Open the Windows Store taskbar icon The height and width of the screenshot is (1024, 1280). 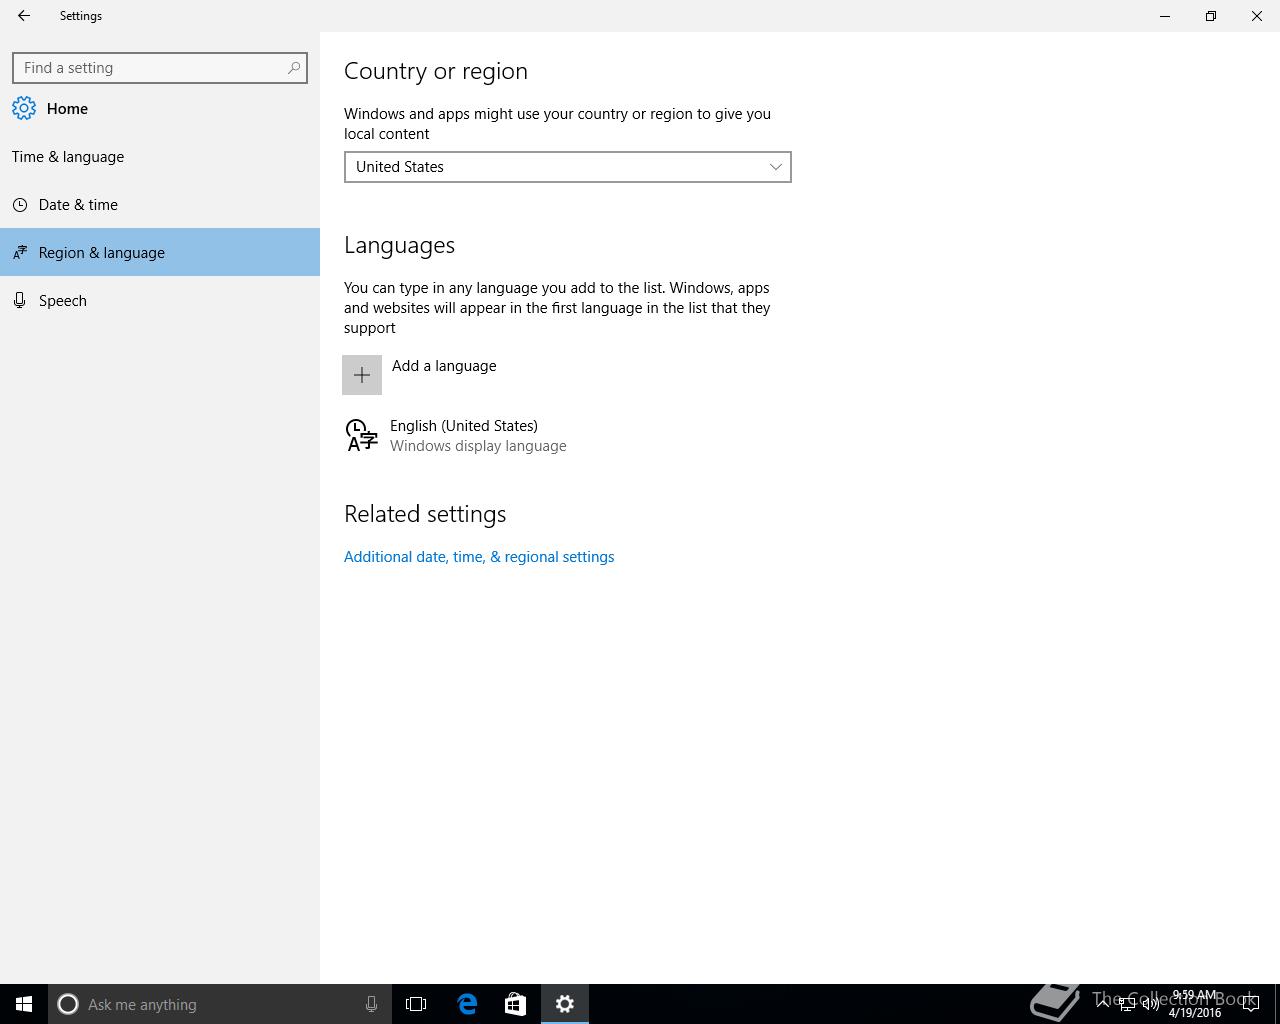click(515, 1004)
